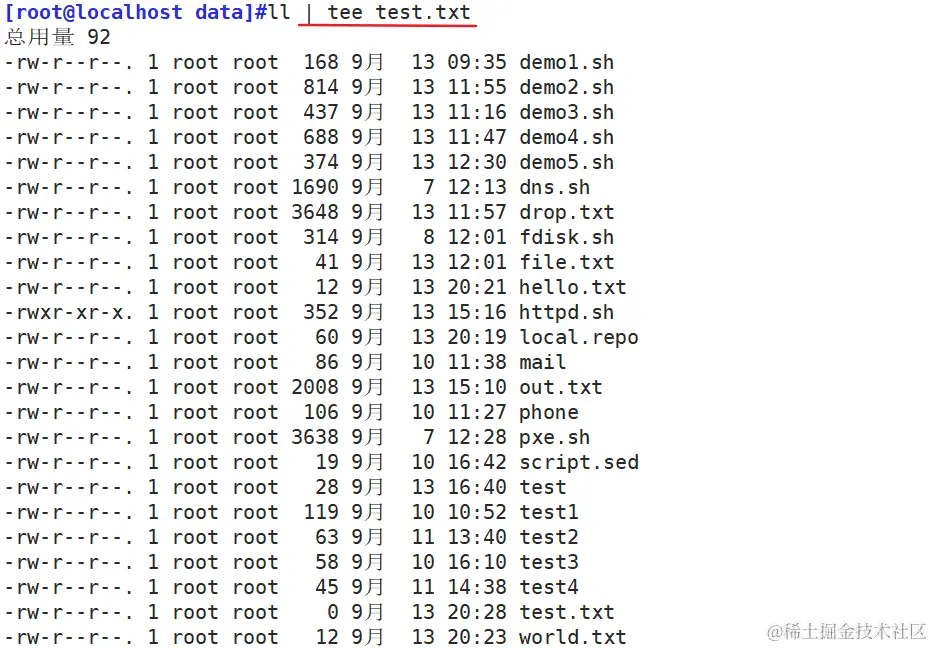
Task: Click the demo1.sh filename
Action: coord(566,63)
